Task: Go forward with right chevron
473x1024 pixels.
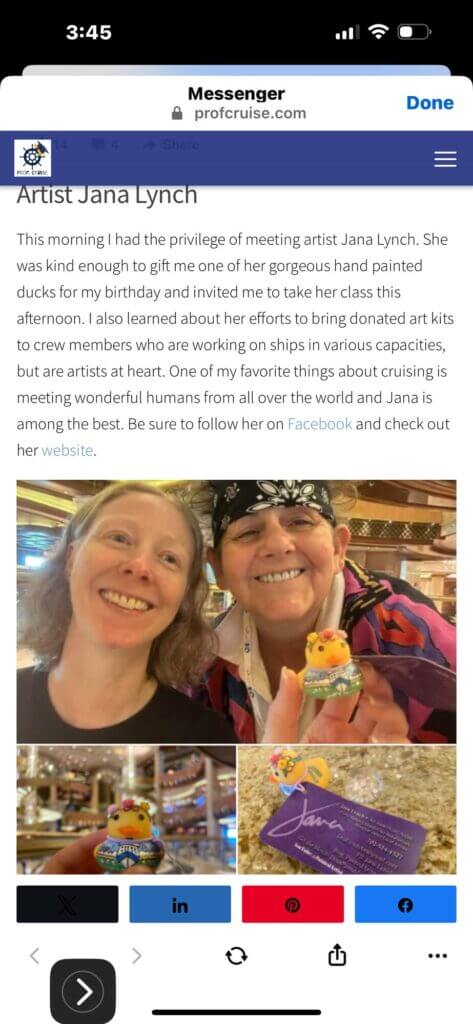Action: pos(136,956)
